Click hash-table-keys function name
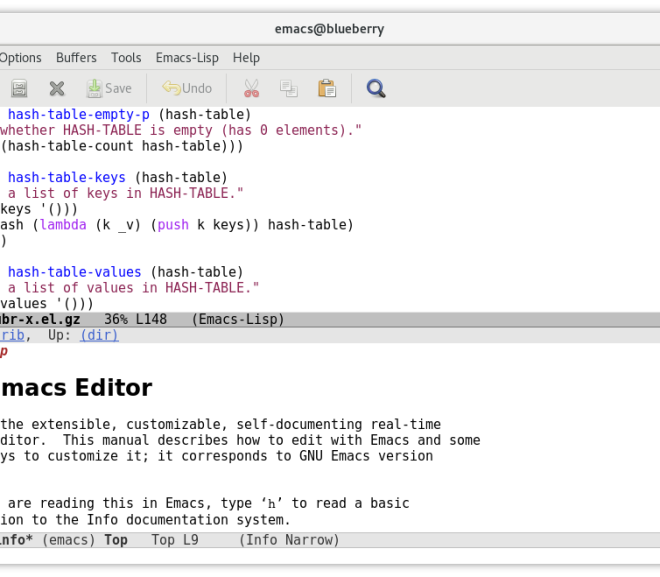 pyautogui.click(x=67, y=178)
